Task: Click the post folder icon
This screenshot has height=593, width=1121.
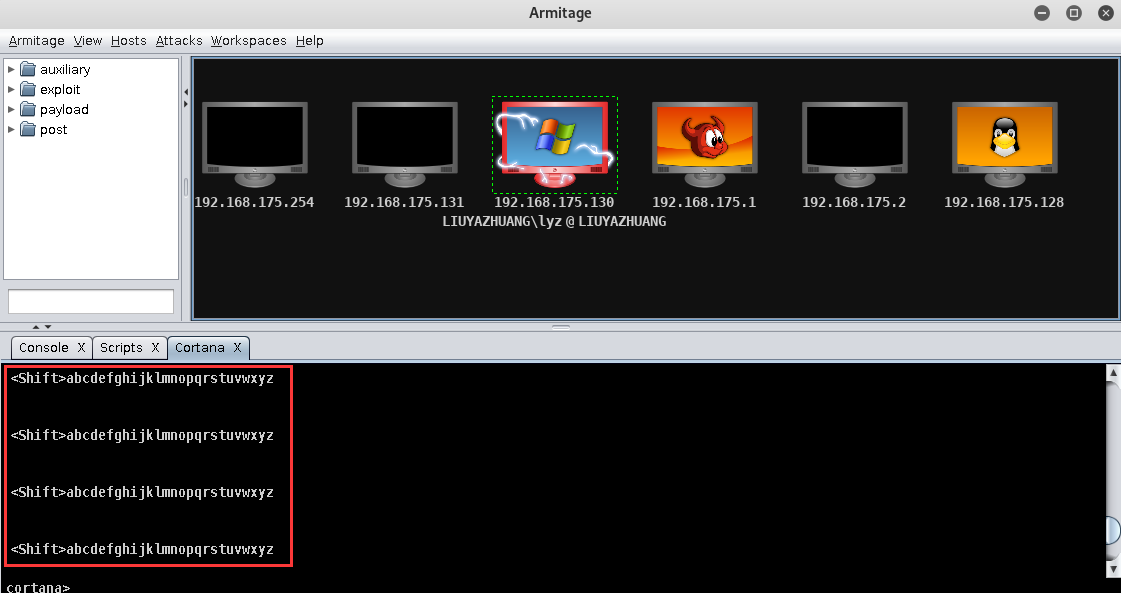Action: [x=28, y=129]
